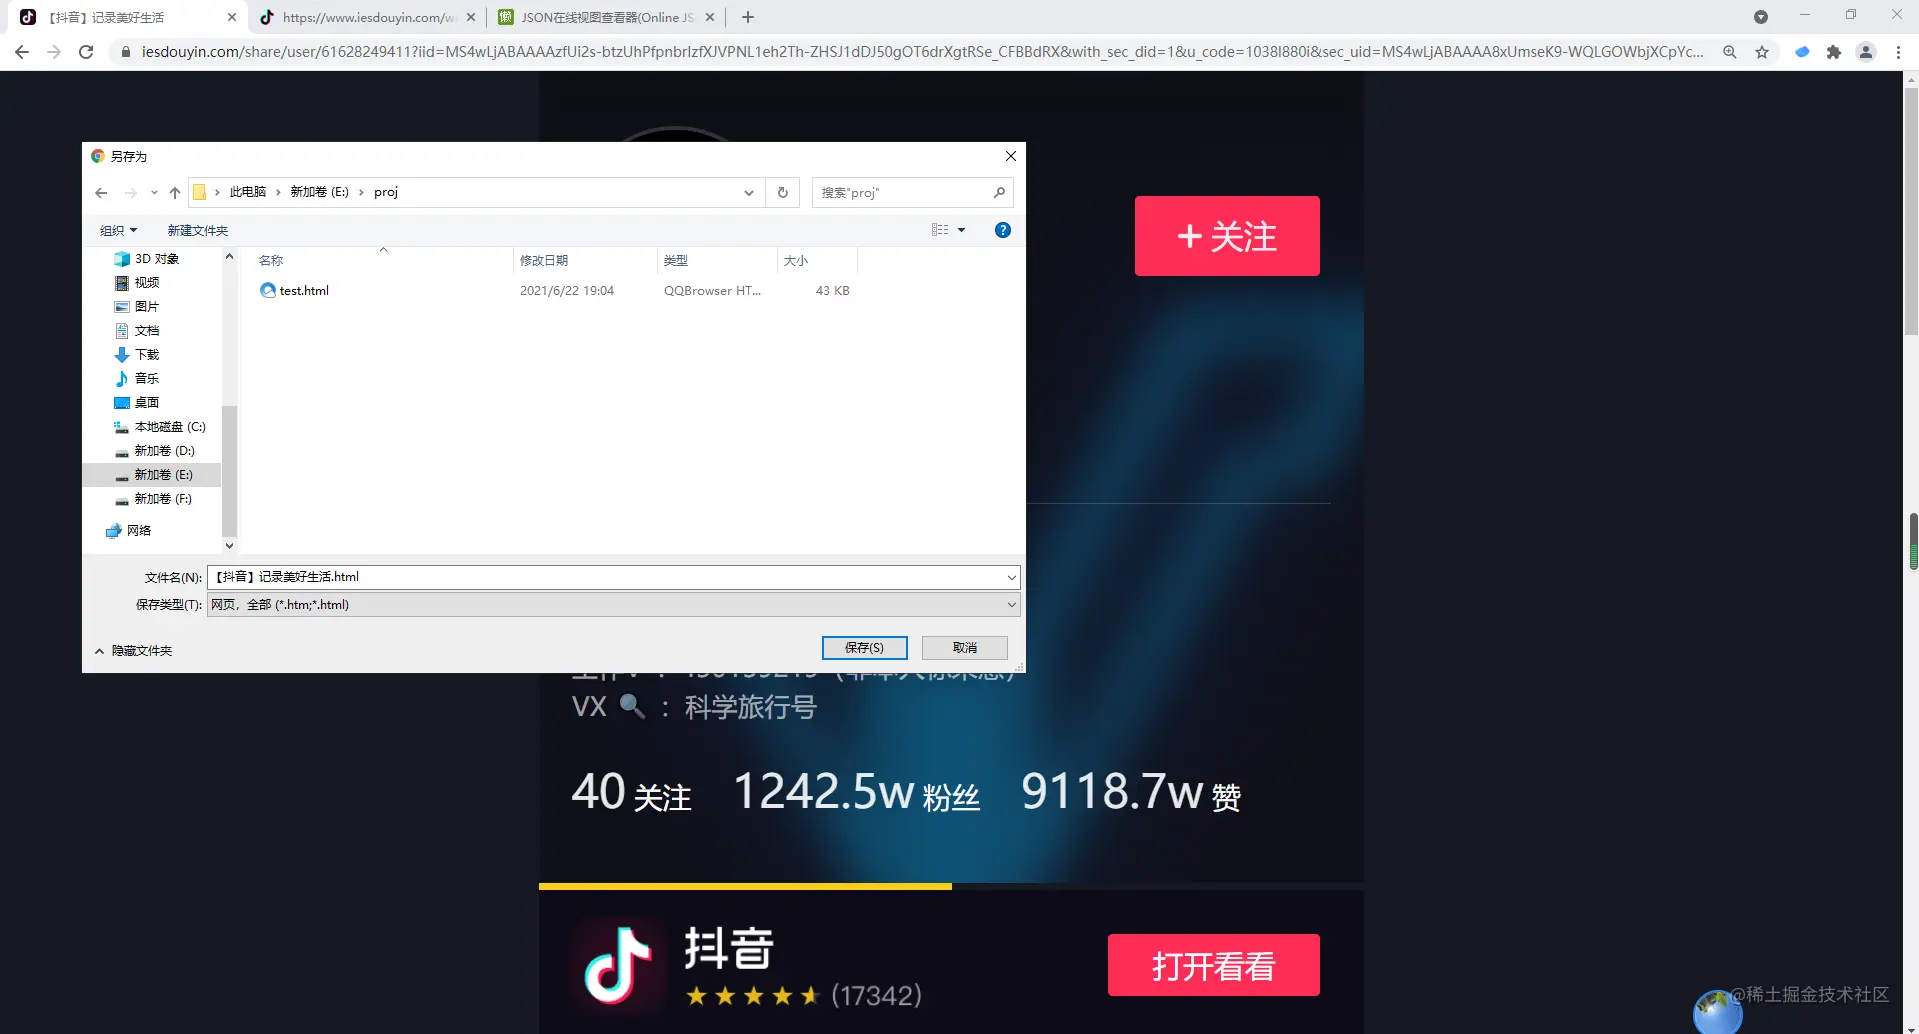This screenshot has width=1919, height=1034.
Task: Expand the view options dropdown arrow
Action: click(x=962, y=230)
